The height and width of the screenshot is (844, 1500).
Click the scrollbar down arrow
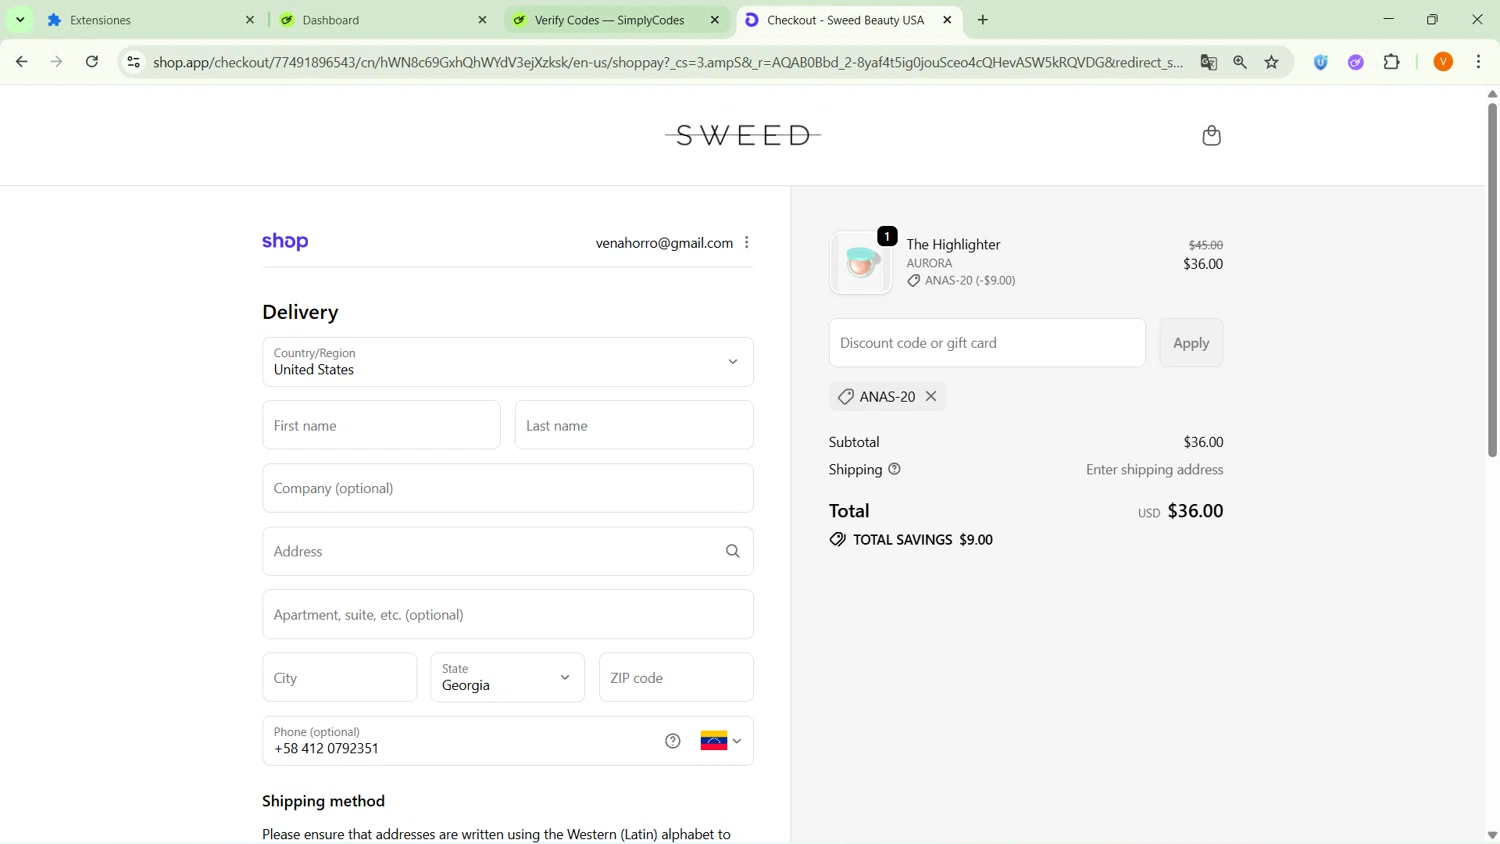click(1492, 835)
